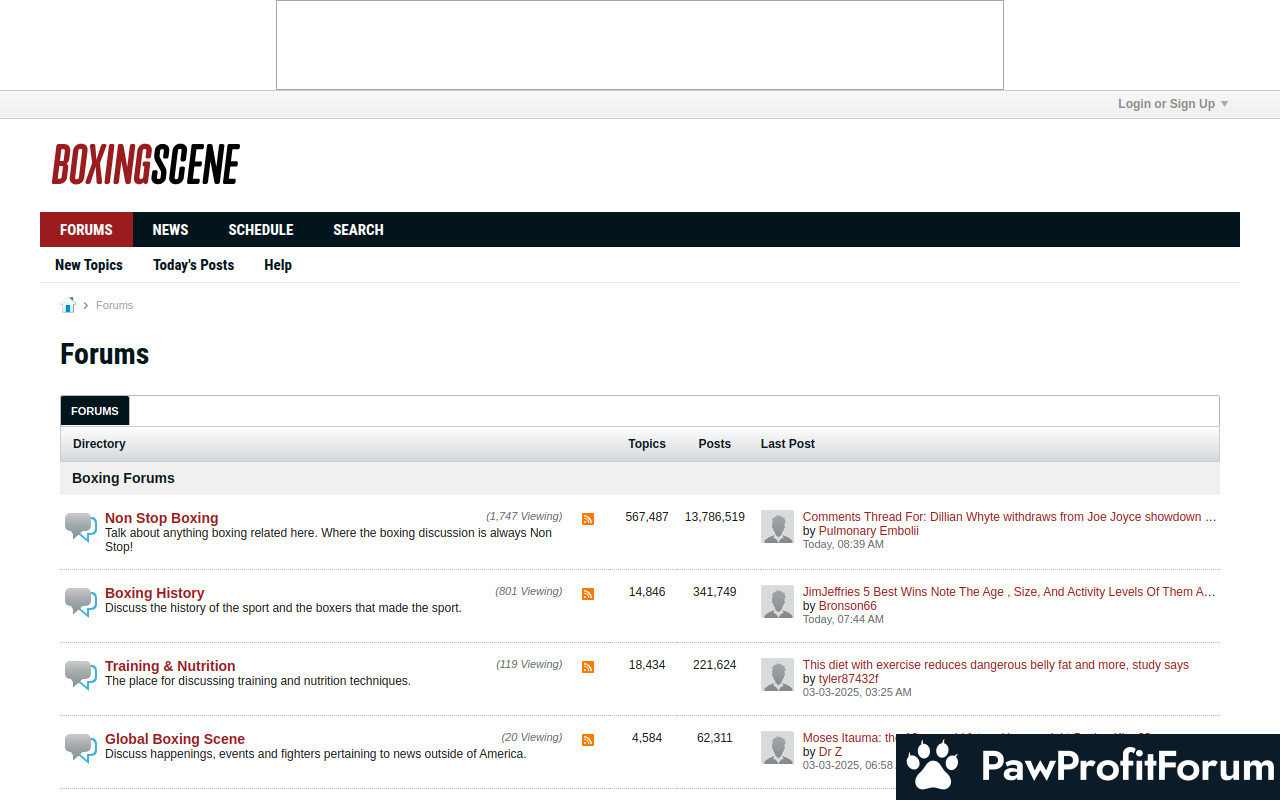Click the small FORUMS tab above Directory

tap(95, 411)
